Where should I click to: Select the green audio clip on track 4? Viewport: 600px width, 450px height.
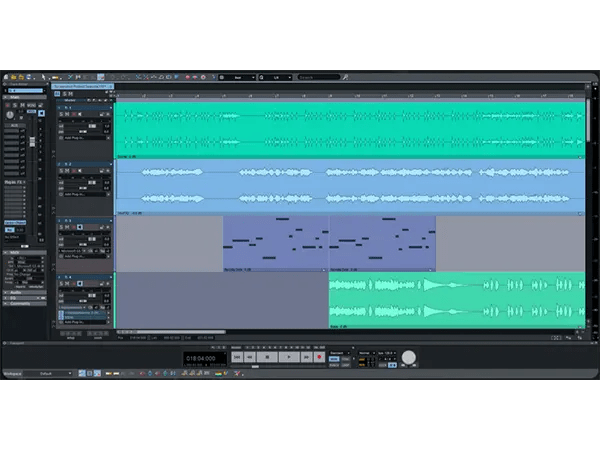[x=457, y=300]
